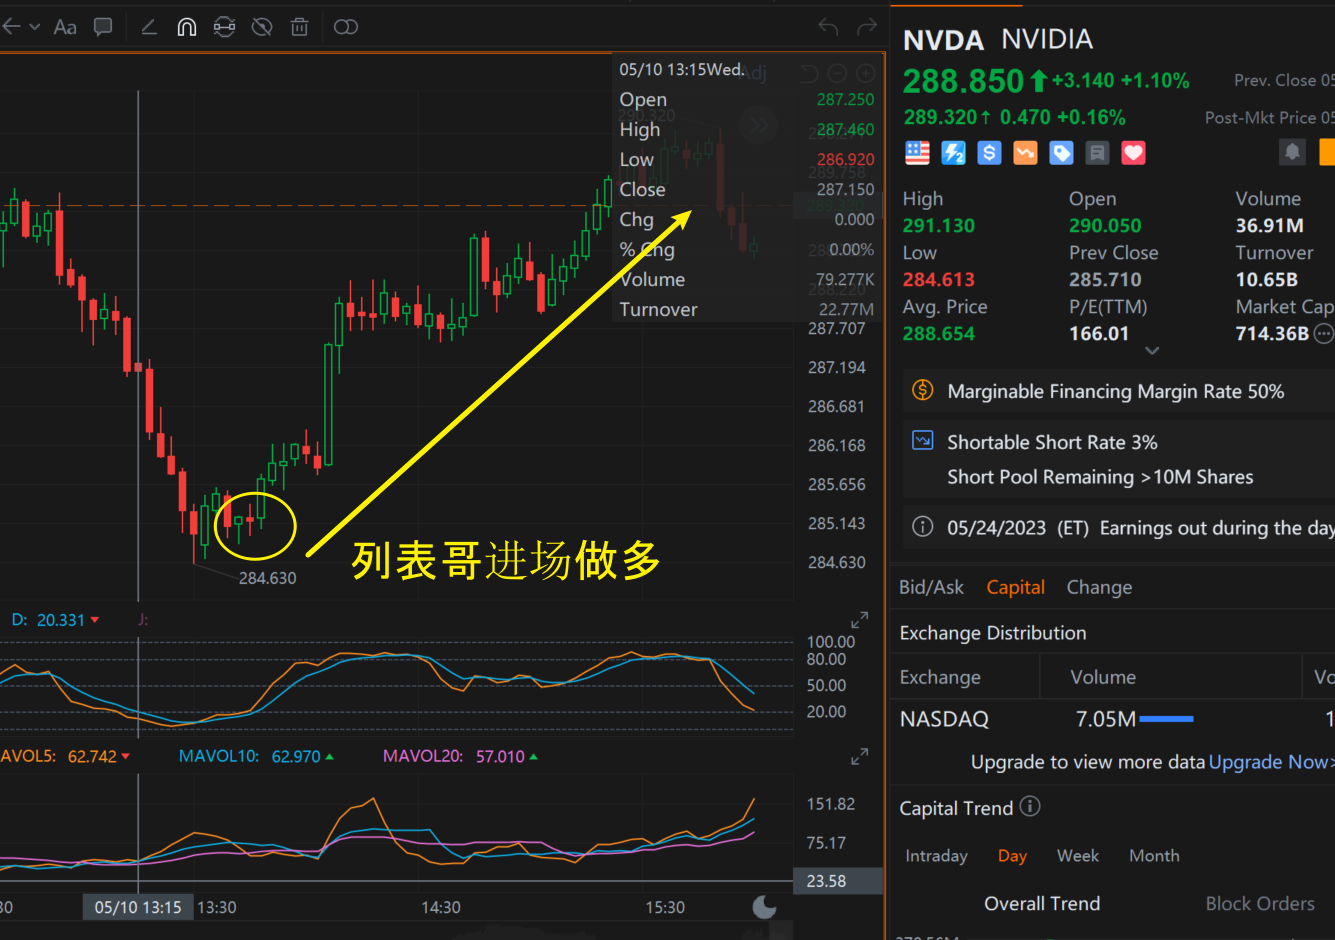
Task: Select the trend line drawing tool
Action: click(x=149, y=27)
